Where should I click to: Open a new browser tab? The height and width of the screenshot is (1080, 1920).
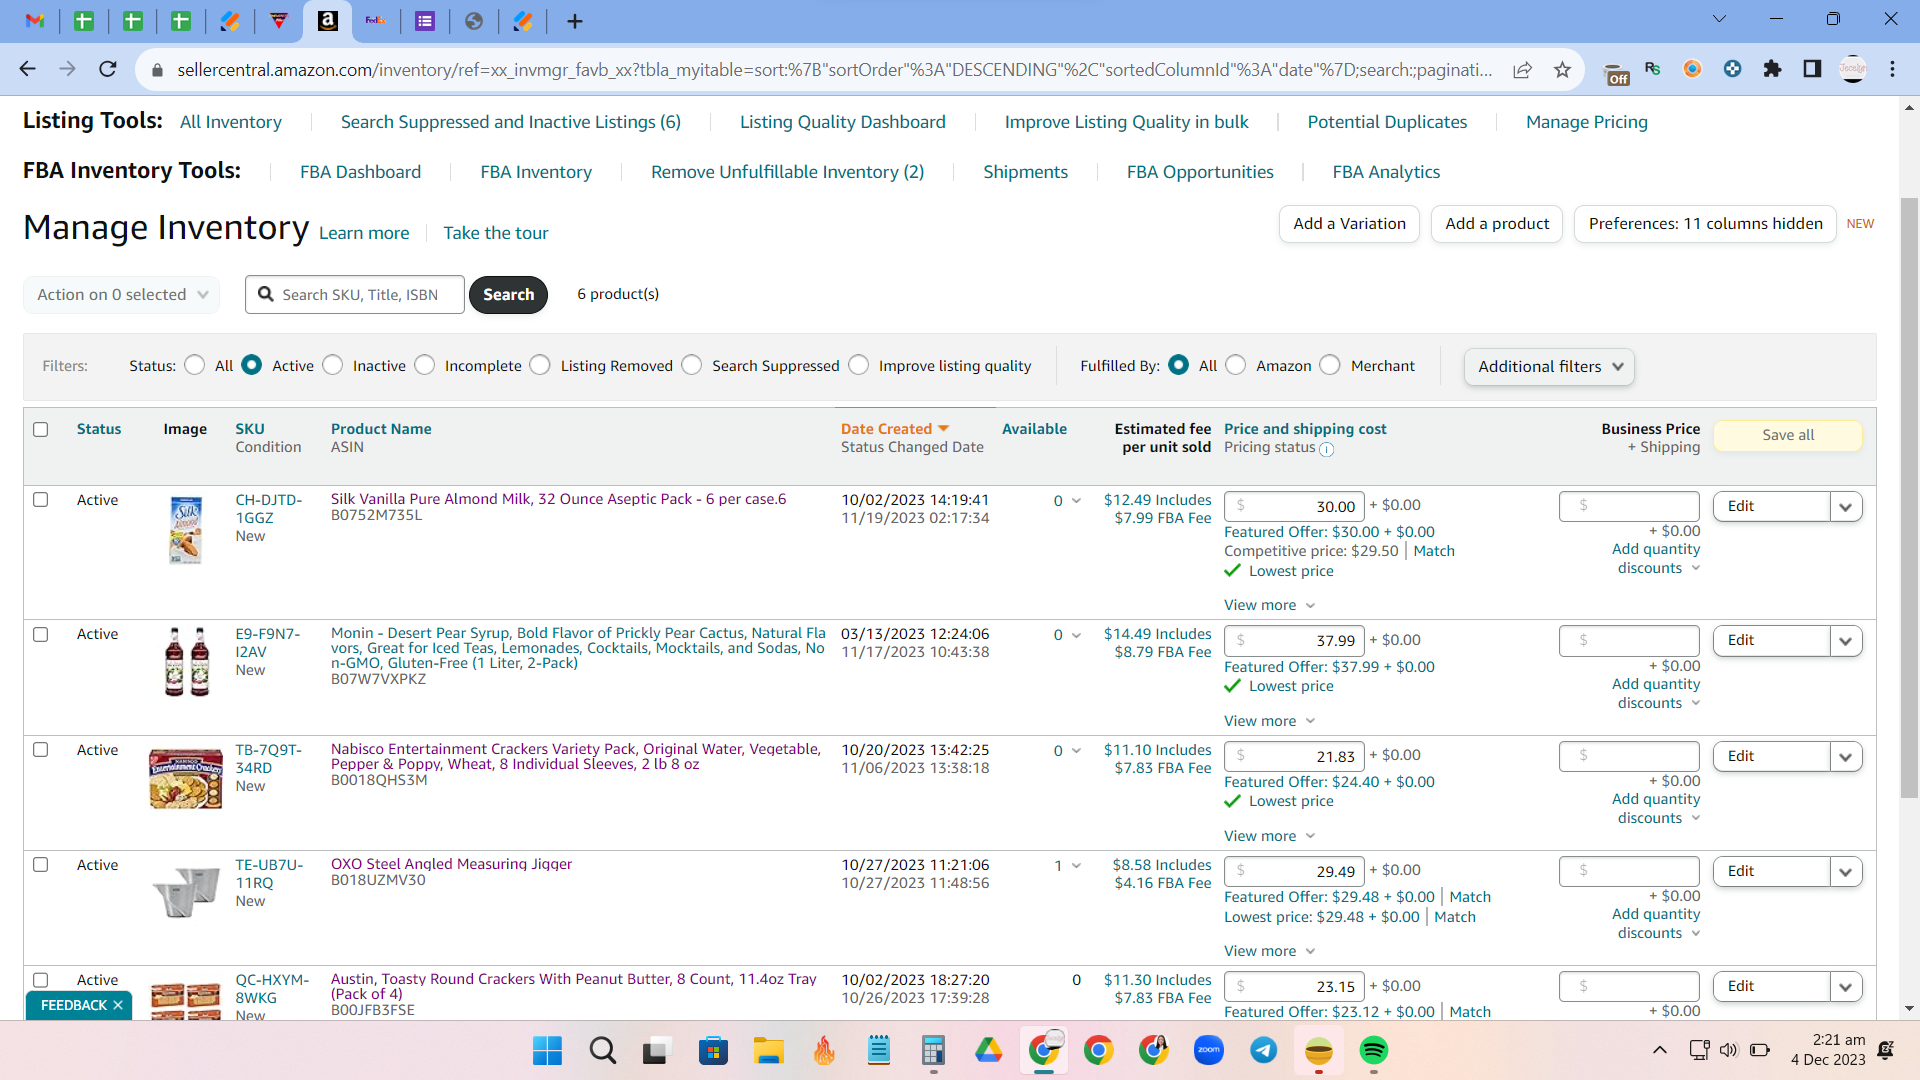[x=574, y=21]
